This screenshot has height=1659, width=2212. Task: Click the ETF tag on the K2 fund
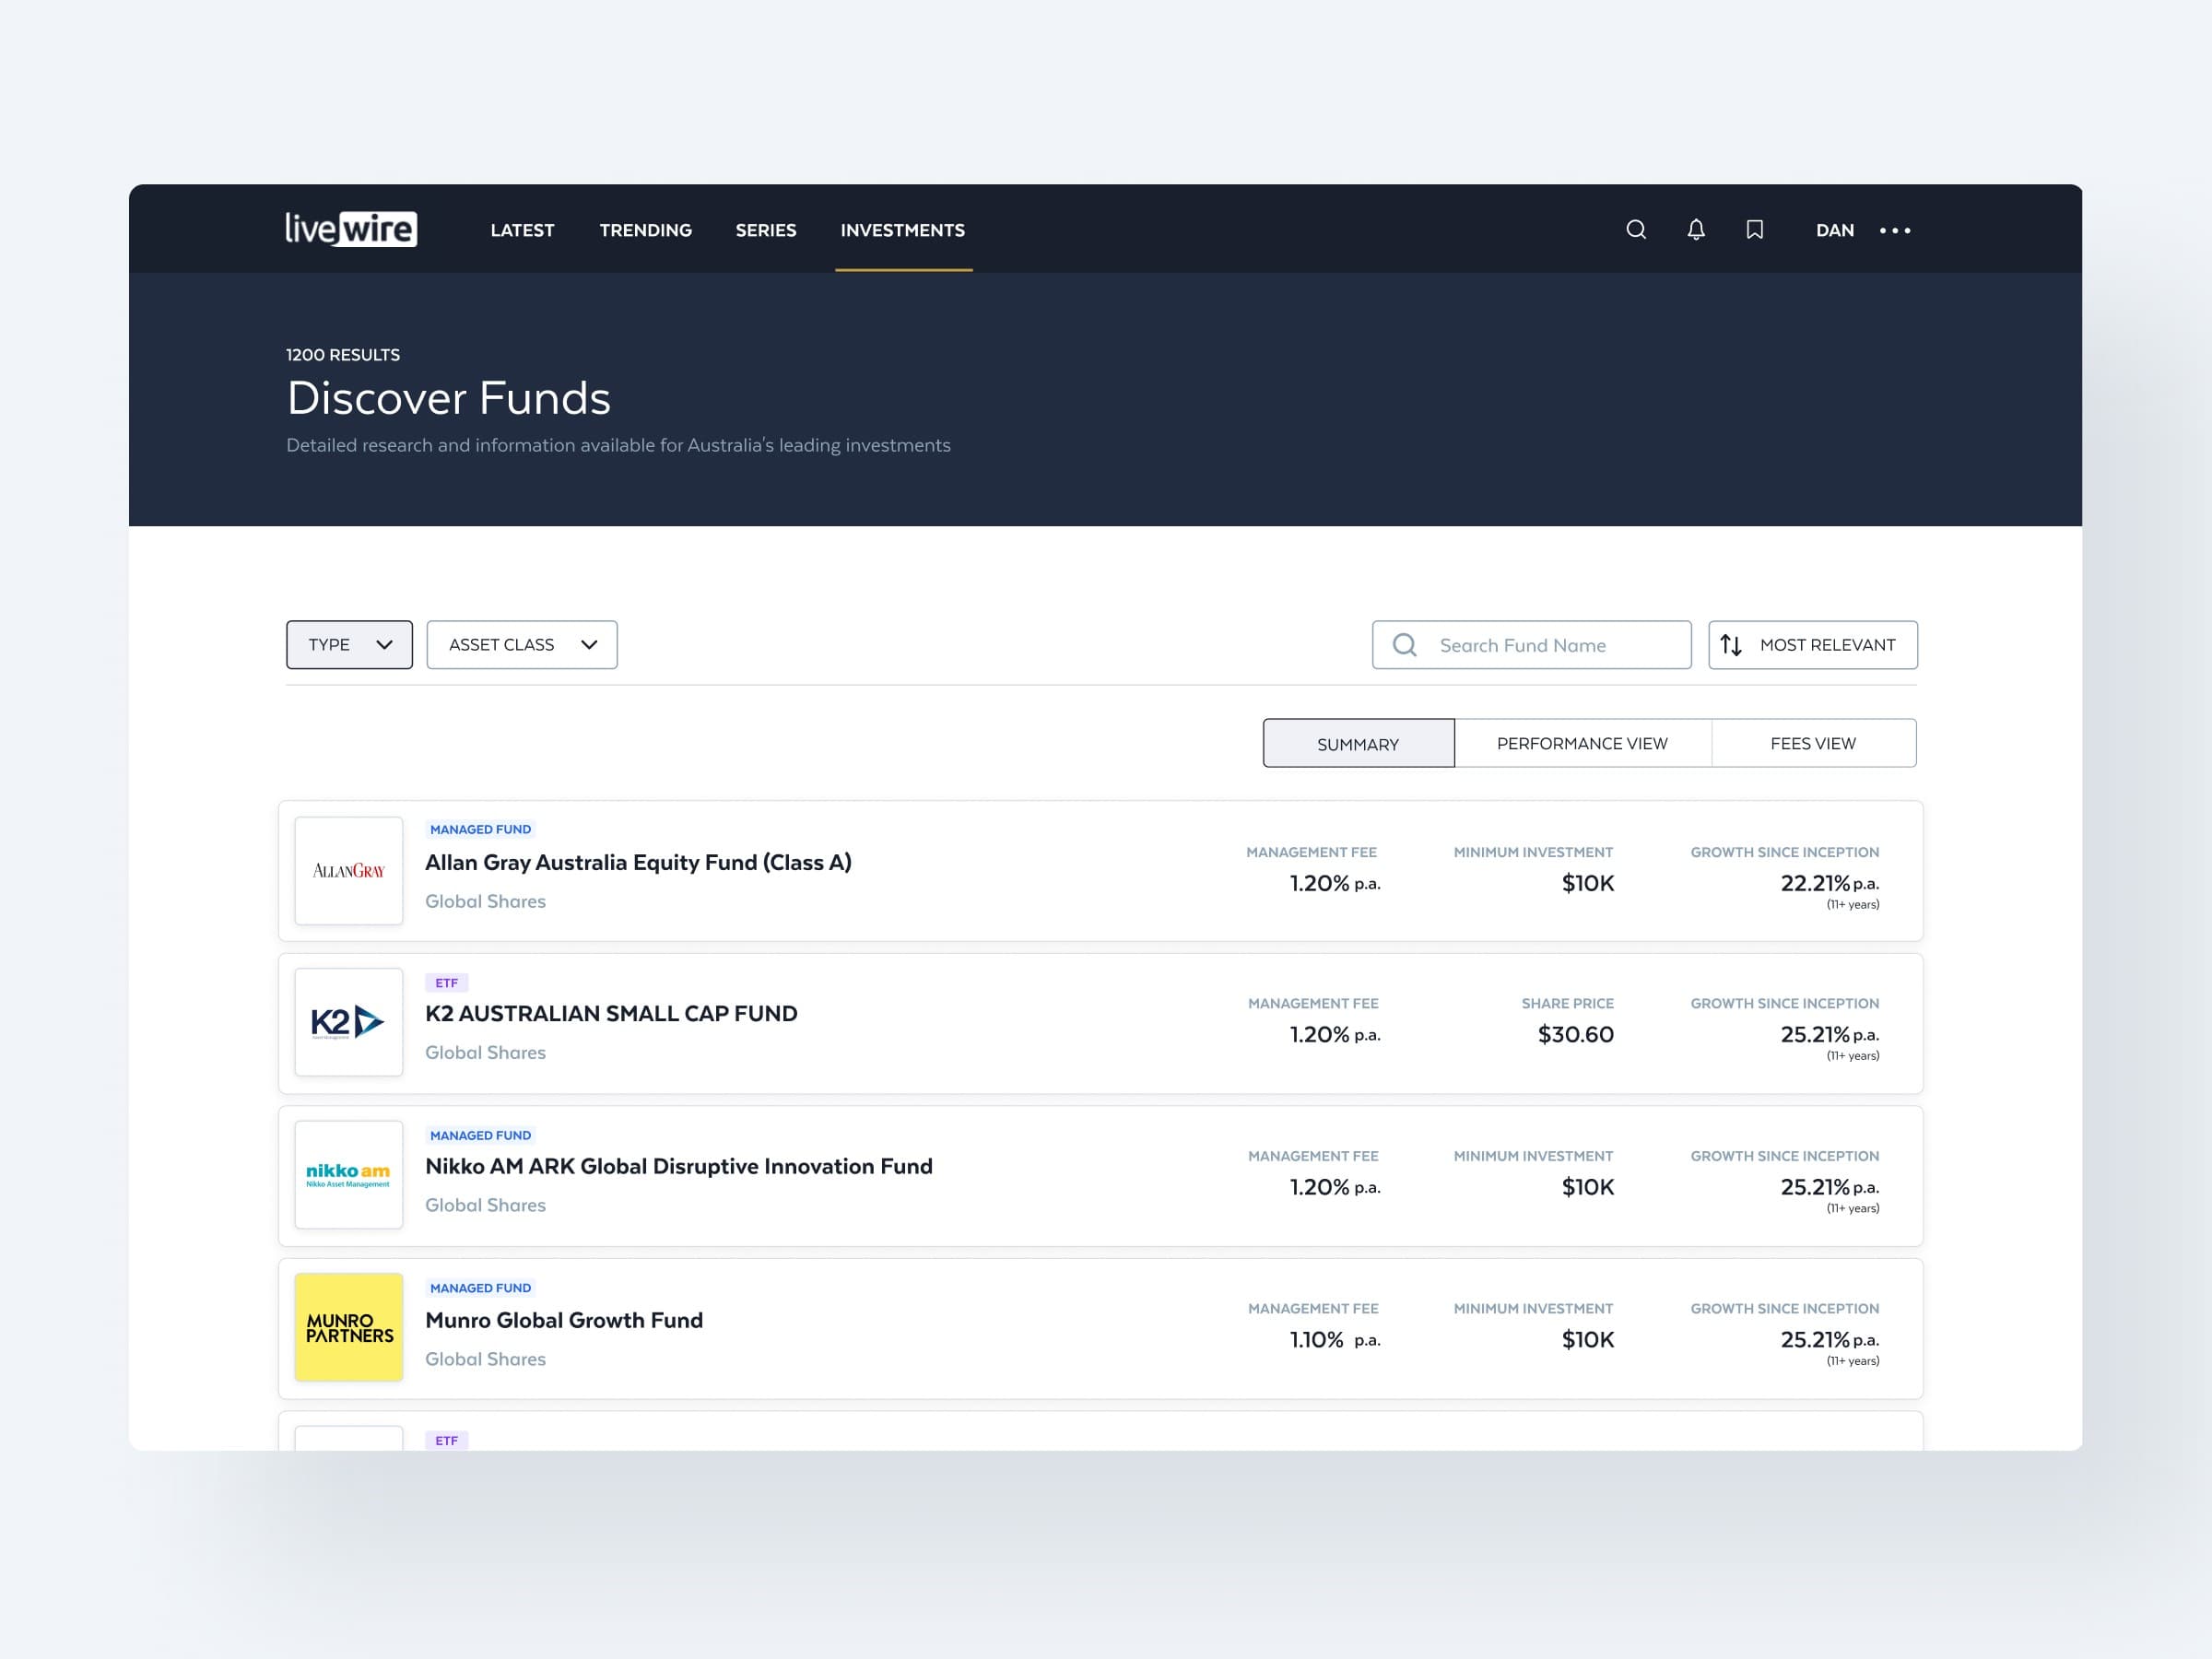coord(447,983)
